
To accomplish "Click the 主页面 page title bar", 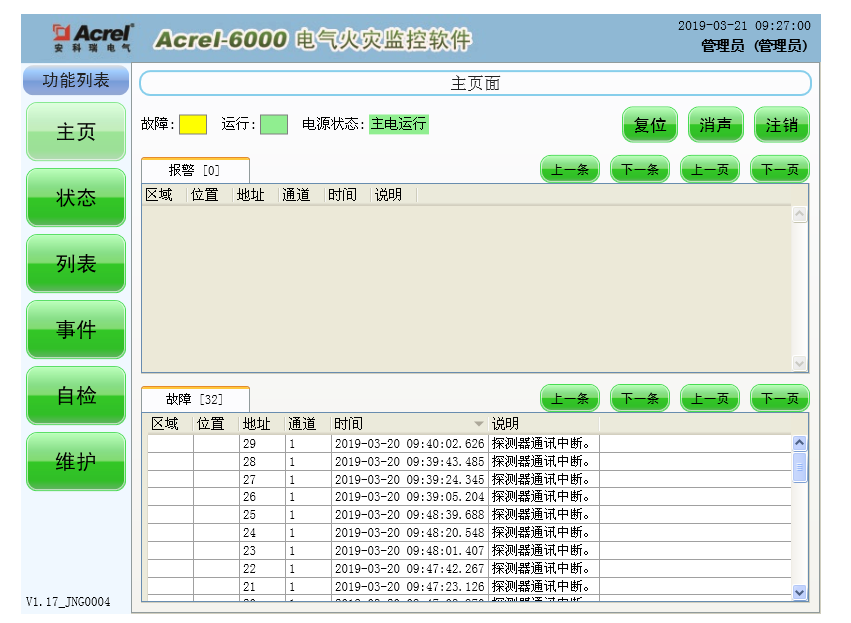I will point(475,84).
